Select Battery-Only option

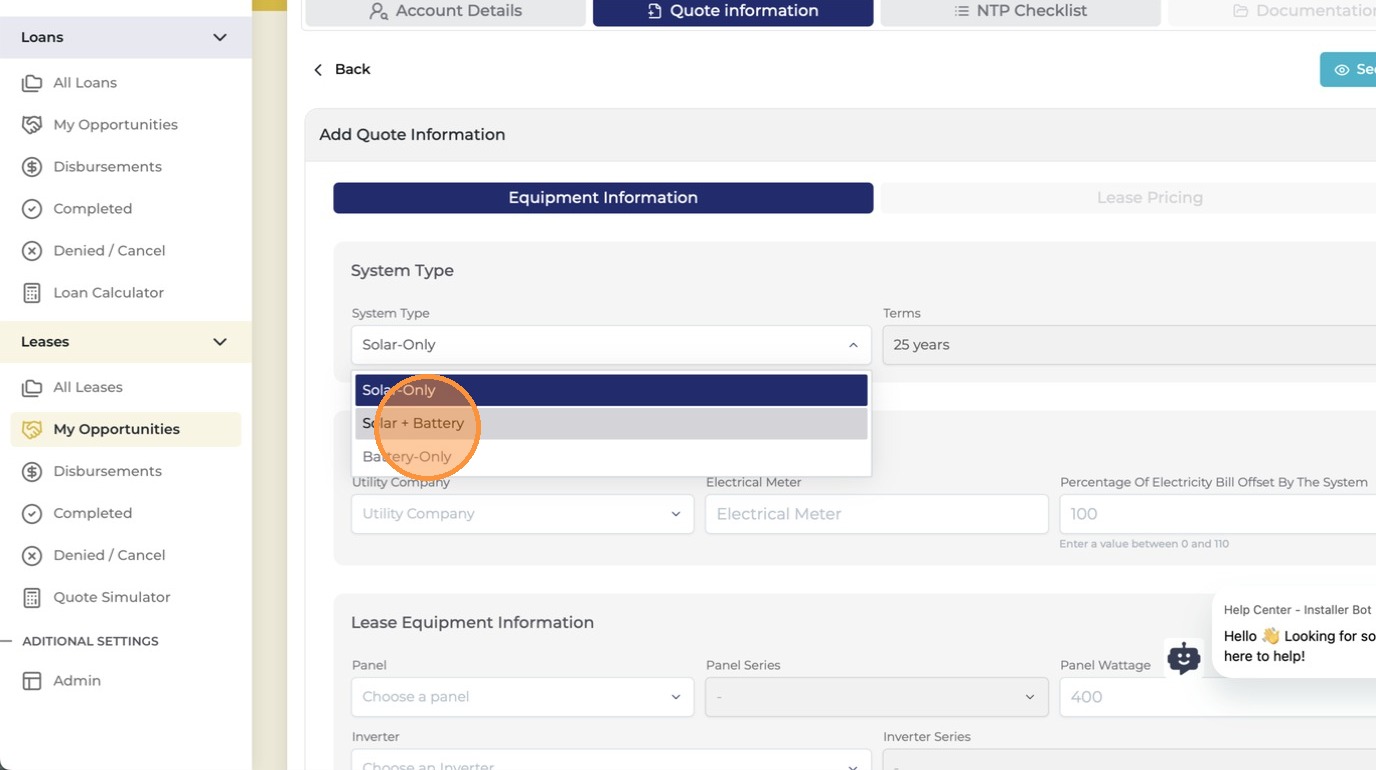pos(611,457)
